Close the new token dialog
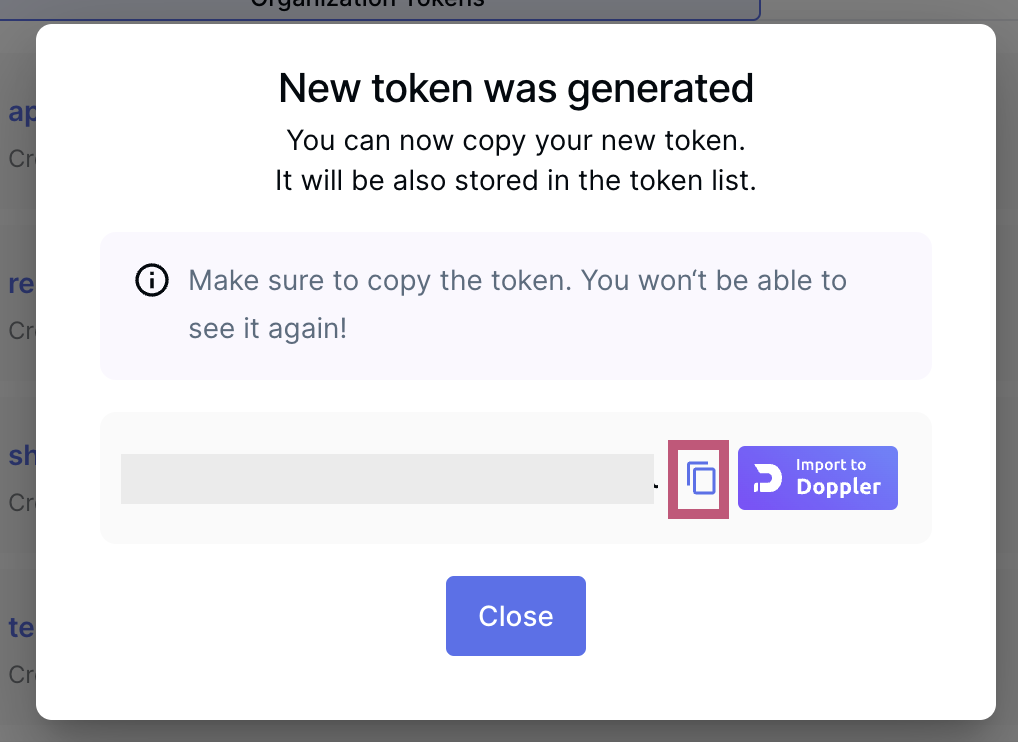The image size is (1018, 742). click(x=515, y=616)
